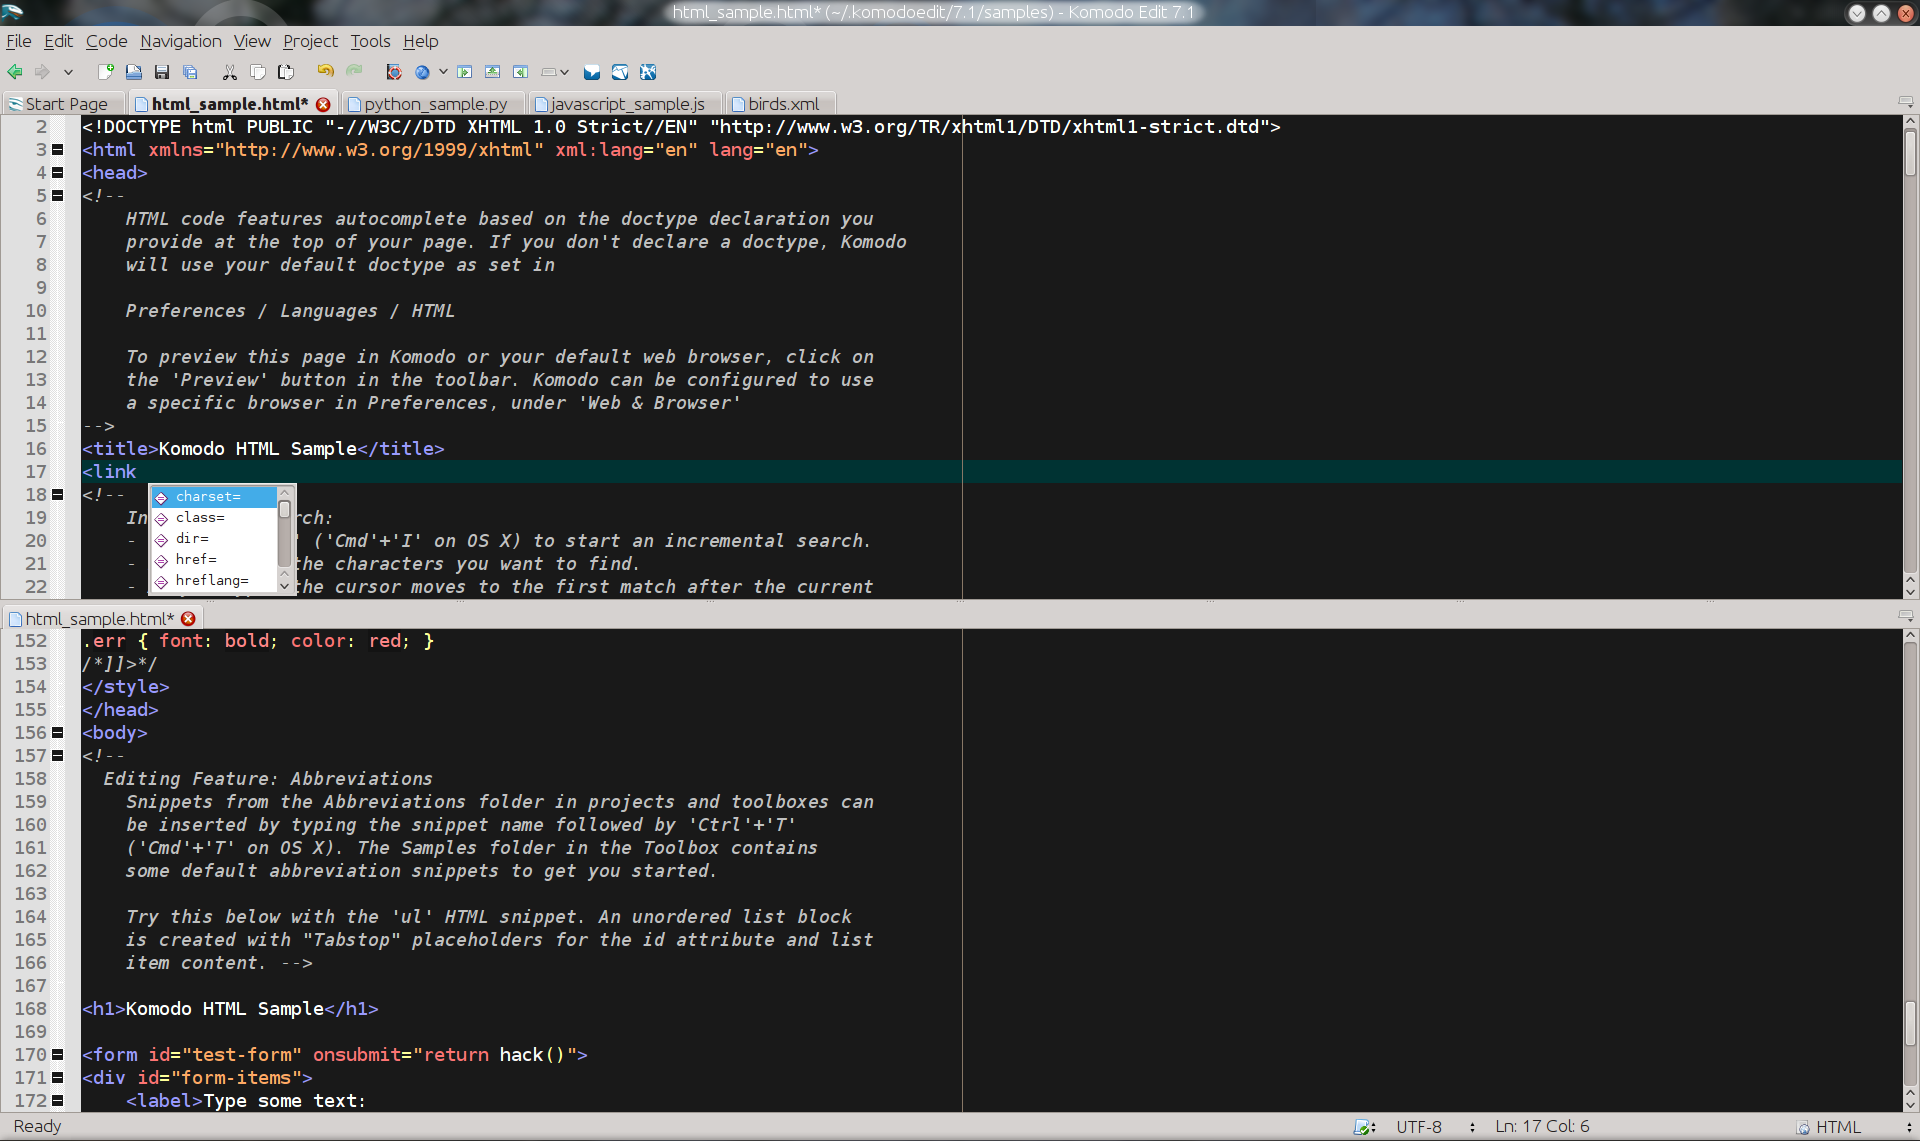Open the dropdown arrow beside the globe icon
The height and width of the screenshot is (1141, 1920).
pyautogui.click(x=443, y=72)
